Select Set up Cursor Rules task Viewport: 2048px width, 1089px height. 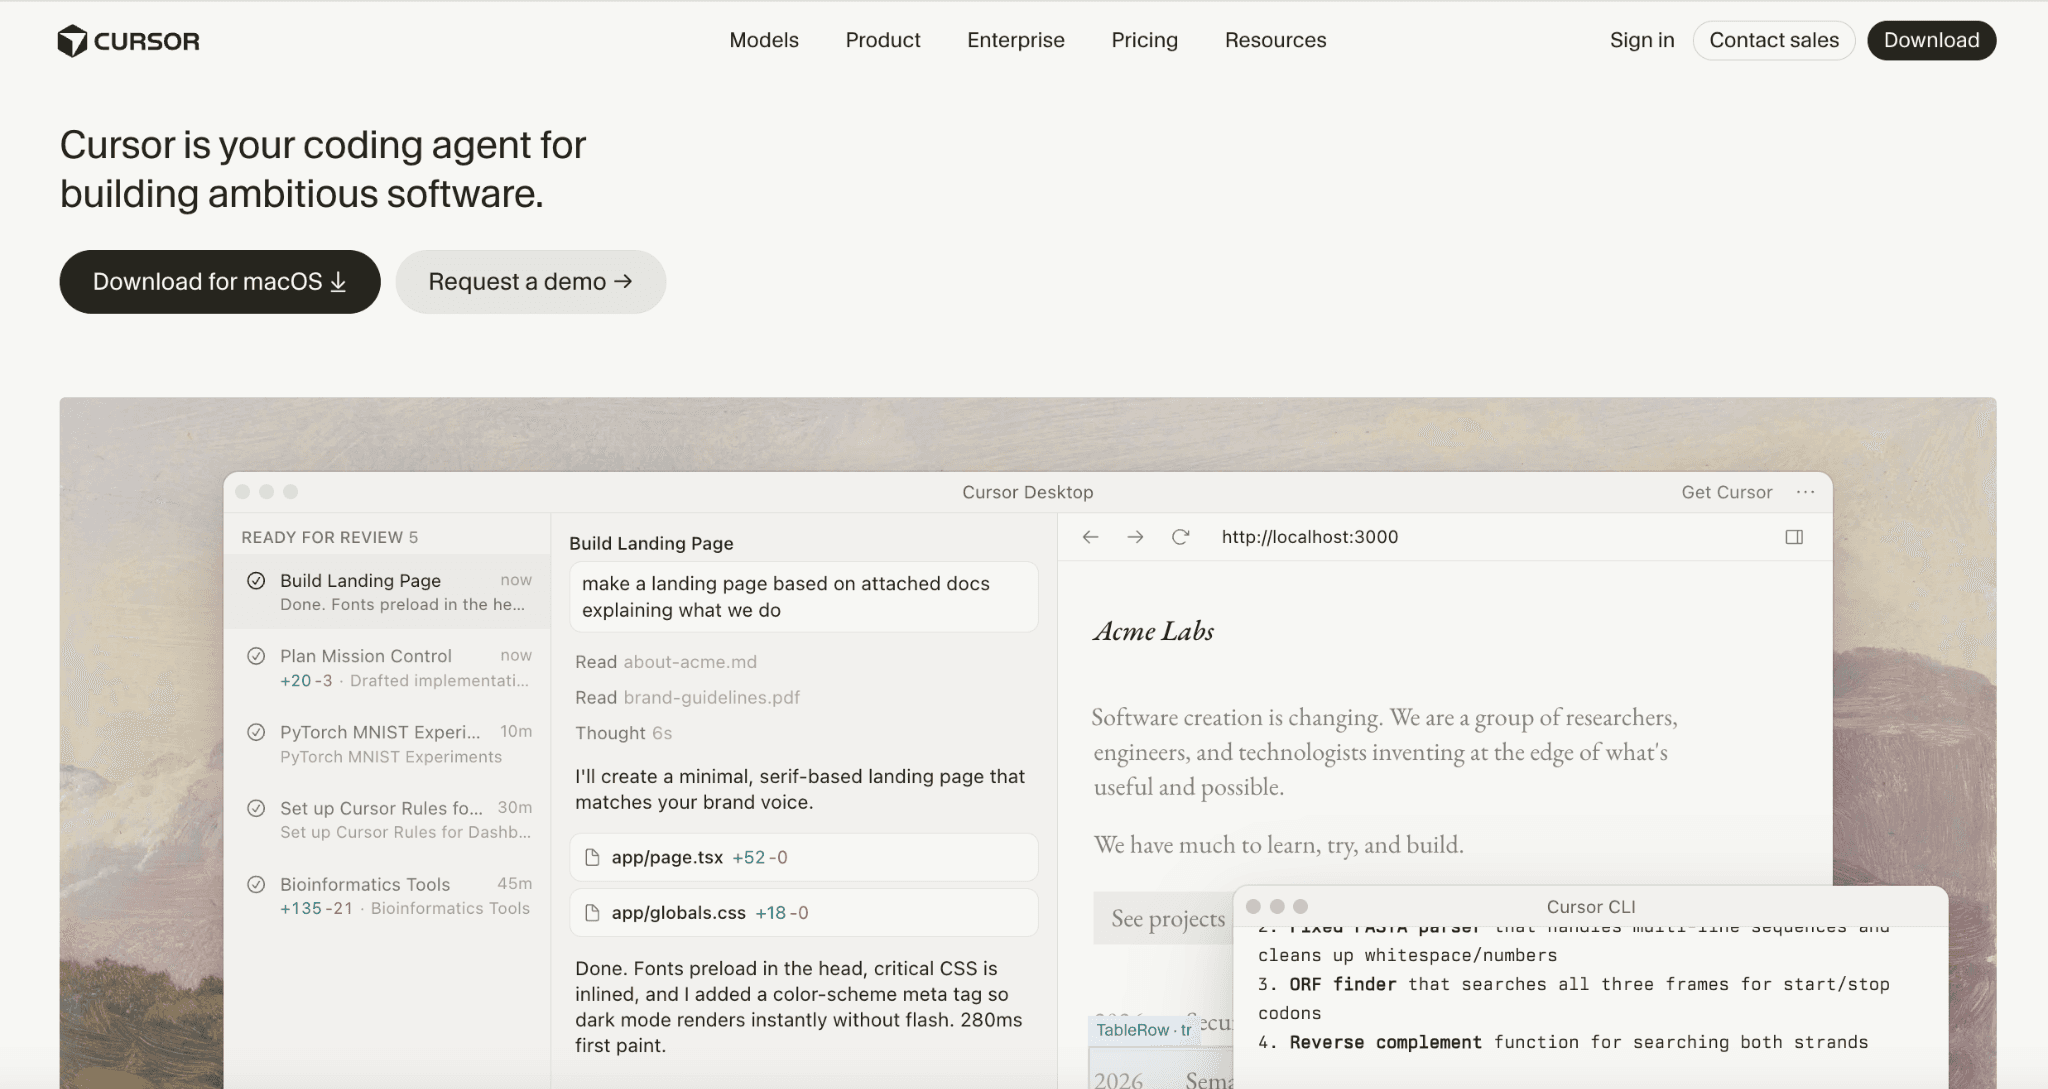[387, 820]
